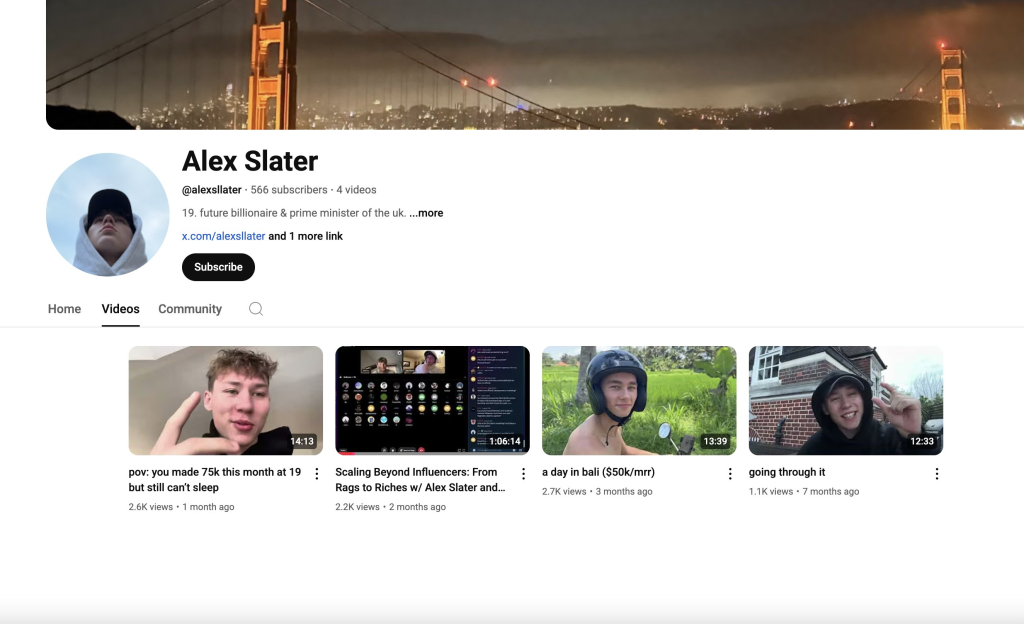Screen dimensions: 1024x624
Task: Click Alex Slater's channel profile picture
Action: coord(108,215)
